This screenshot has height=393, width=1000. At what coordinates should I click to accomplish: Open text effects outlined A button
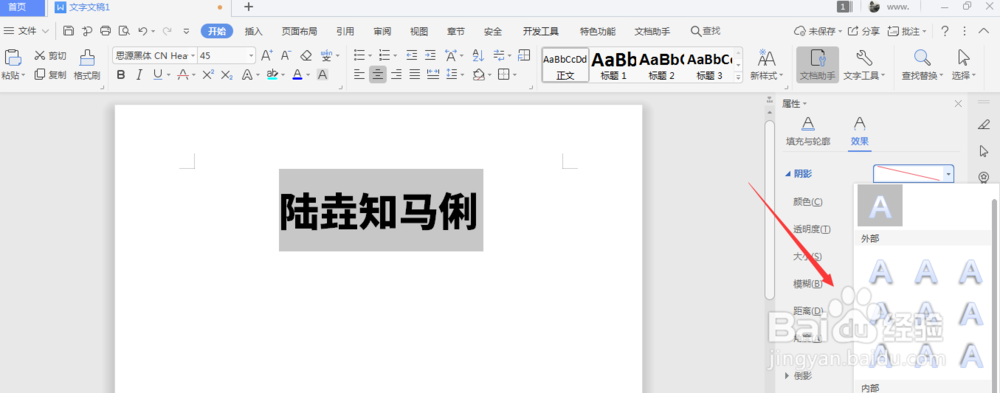[247, 75]
